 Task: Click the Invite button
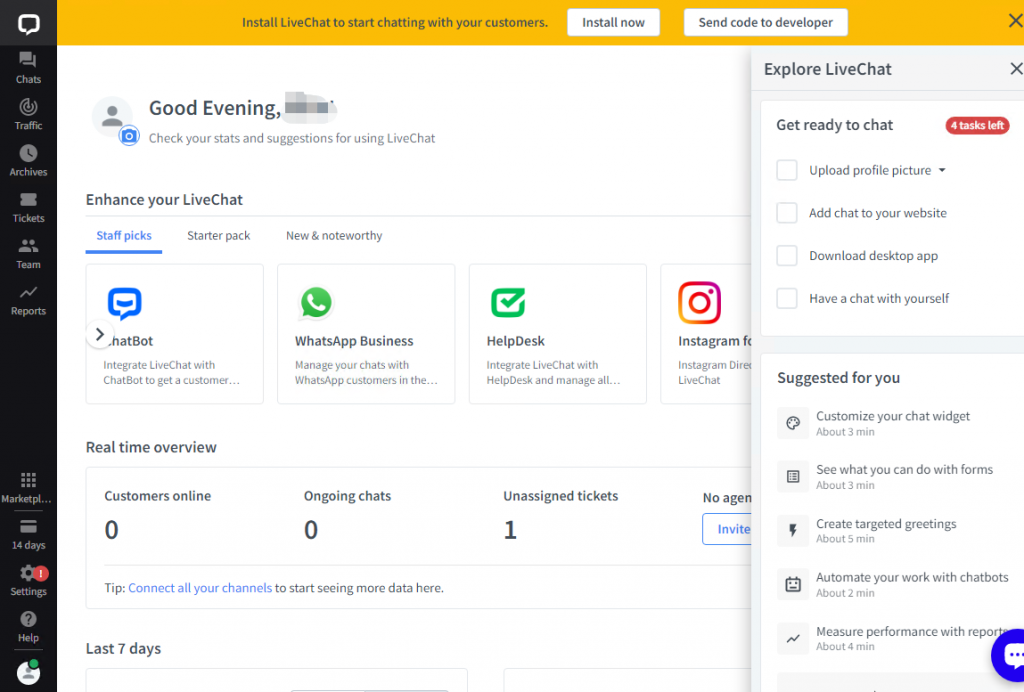point(728,529)
